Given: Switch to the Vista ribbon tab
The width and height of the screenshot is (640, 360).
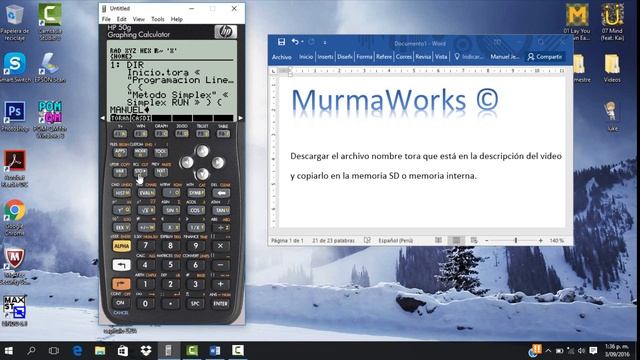Looking at the screenshot, I should click(441, 57).
